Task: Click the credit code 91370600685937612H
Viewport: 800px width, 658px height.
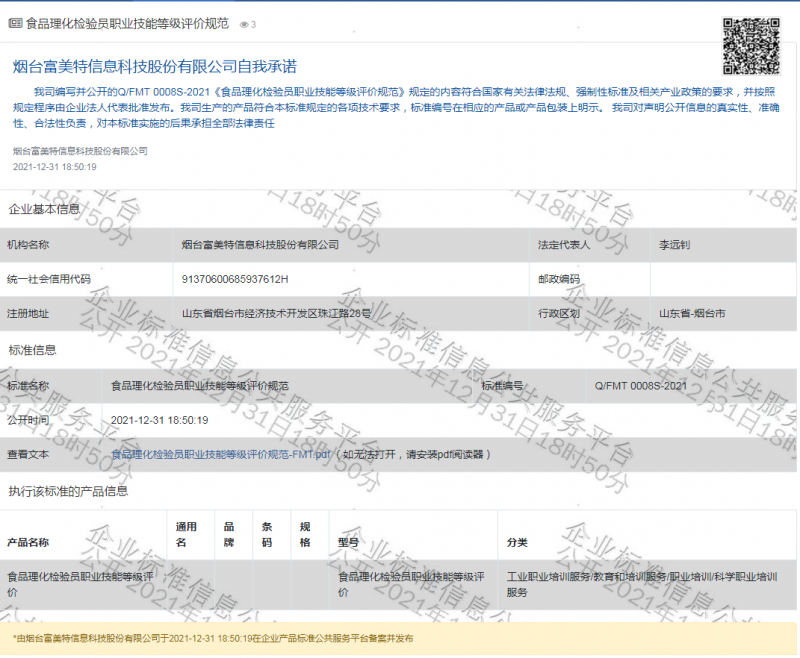Action: click(x=235, y=279)
